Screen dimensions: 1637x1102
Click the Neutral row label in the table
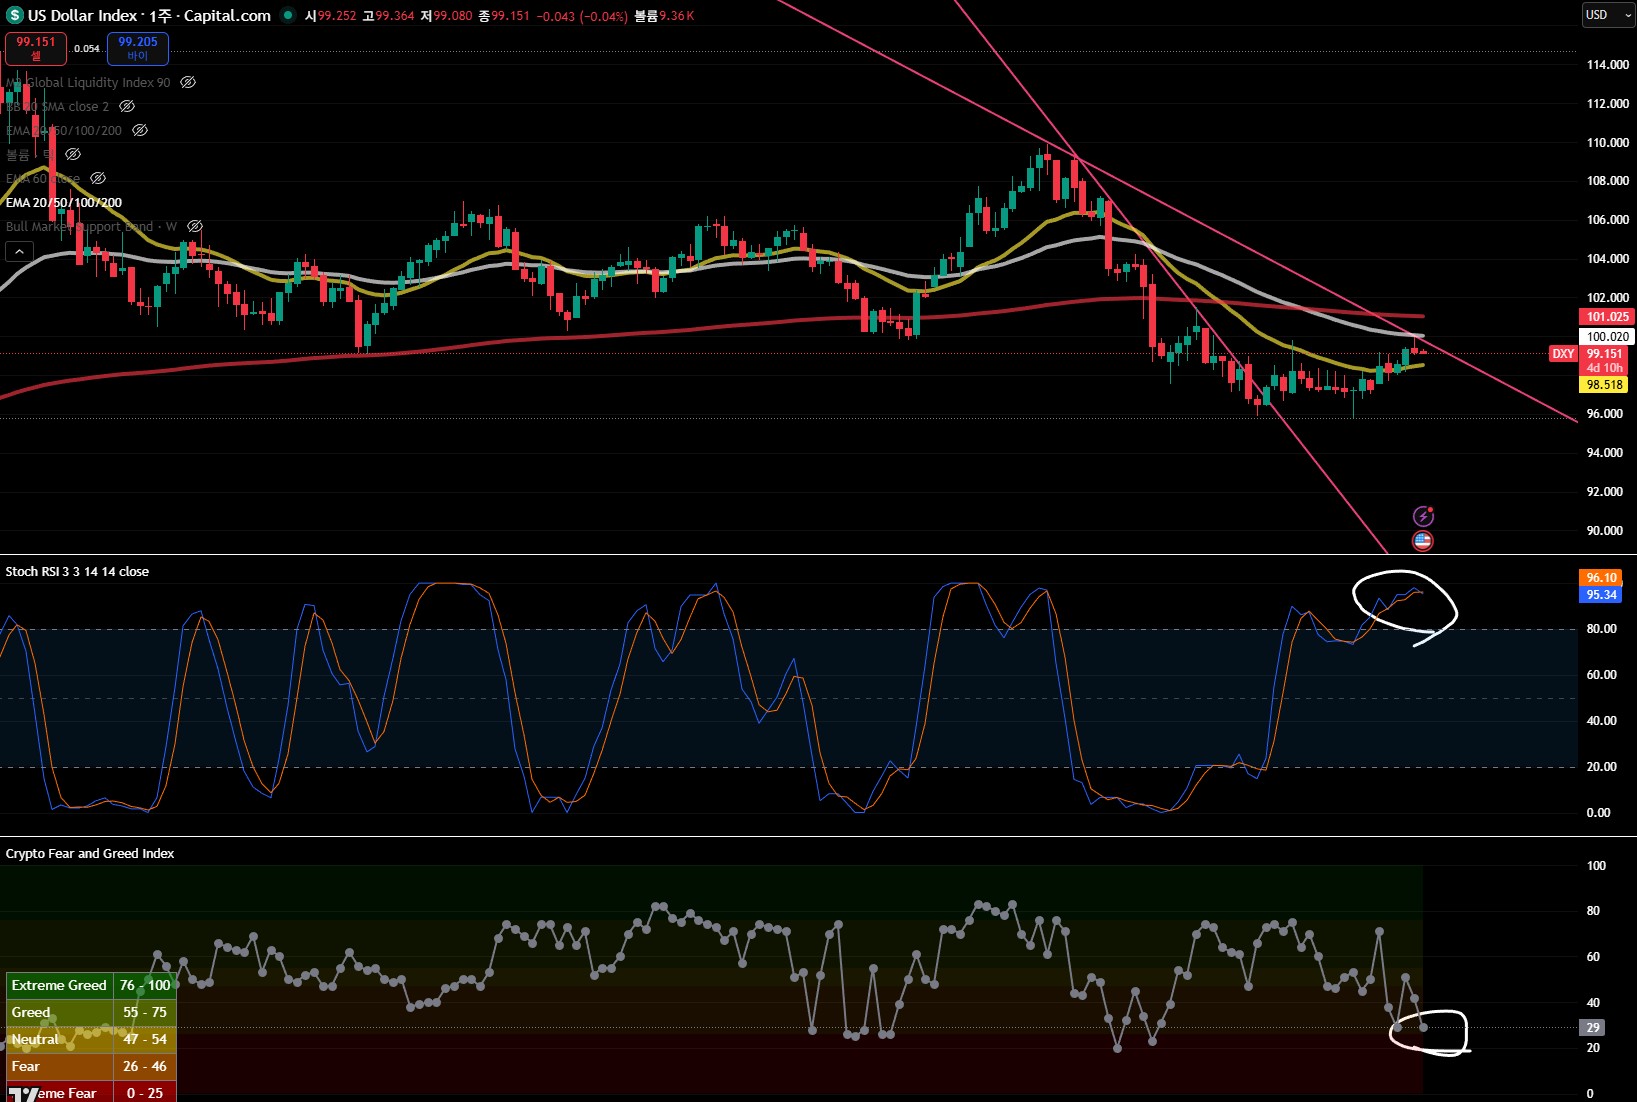[x=35, y=1039]
